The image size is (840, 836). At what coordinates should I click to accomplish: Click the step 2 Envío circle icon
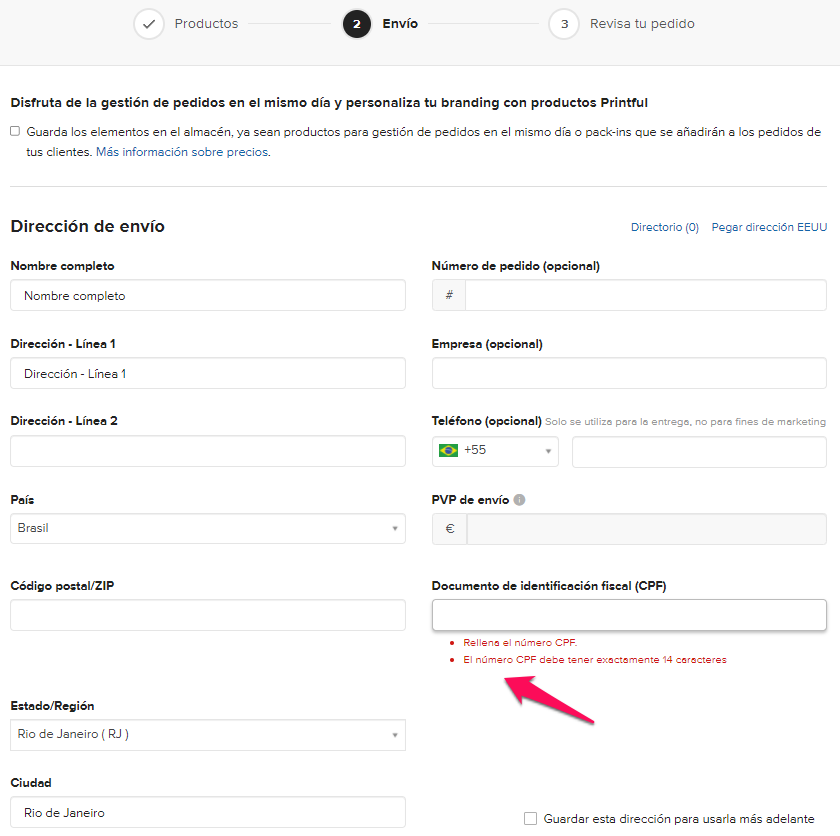(x=357, y=24)
